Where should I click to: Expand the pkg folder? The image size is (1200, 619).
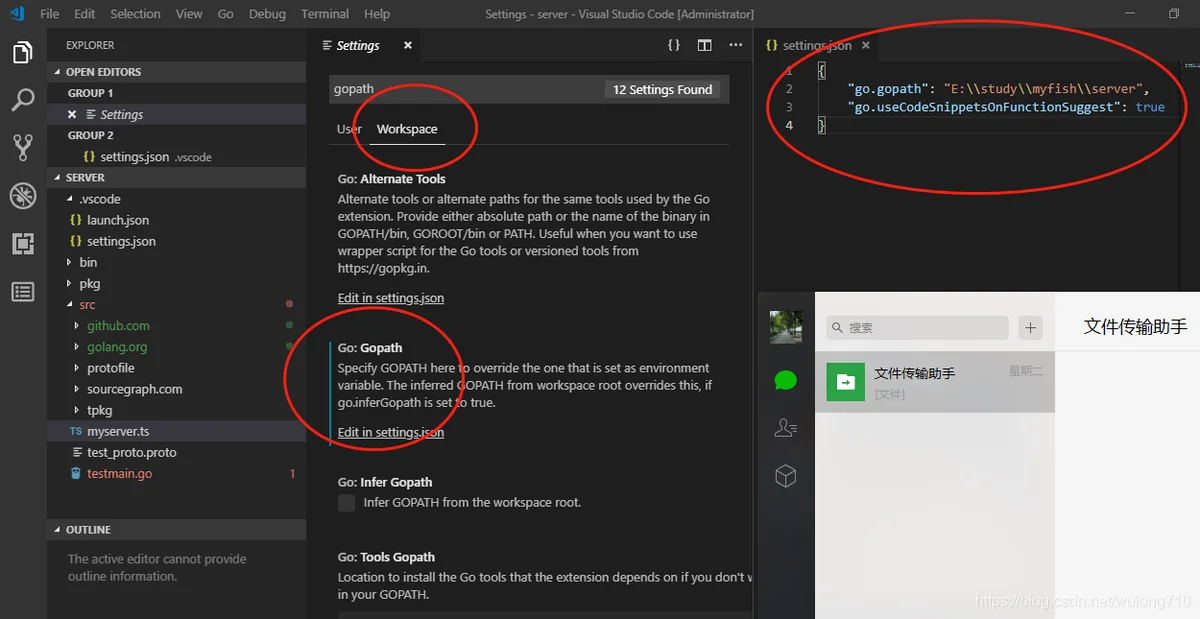(71, 283)
